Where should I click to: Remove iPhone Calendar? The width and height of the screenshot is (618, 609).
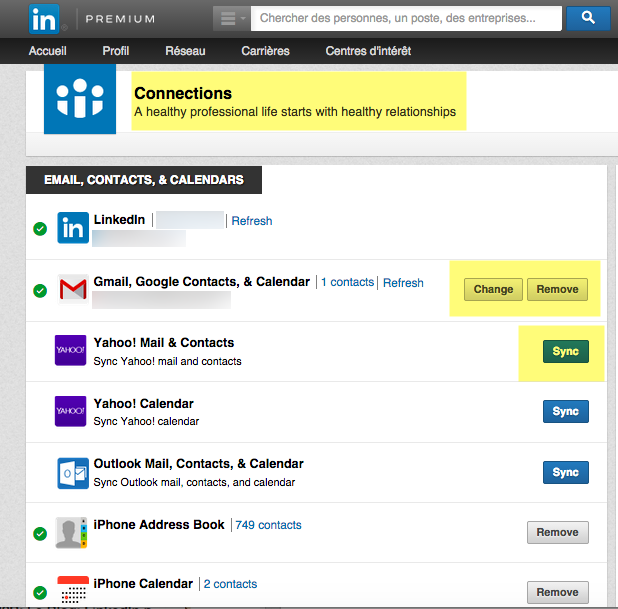[558, 592]
